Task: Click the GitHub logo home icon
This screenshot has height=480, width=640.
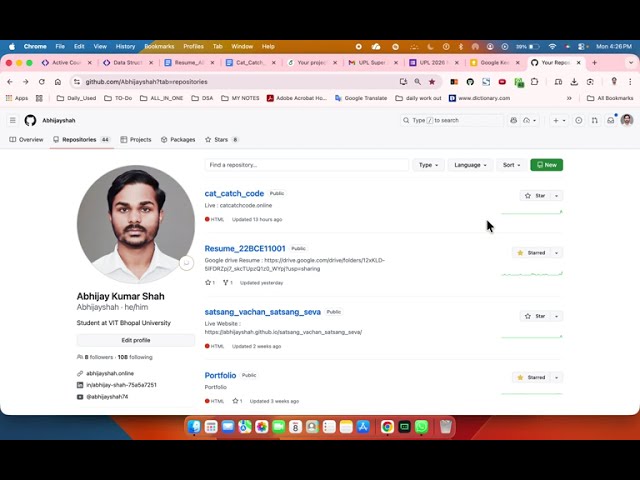Action: [30, 120]
